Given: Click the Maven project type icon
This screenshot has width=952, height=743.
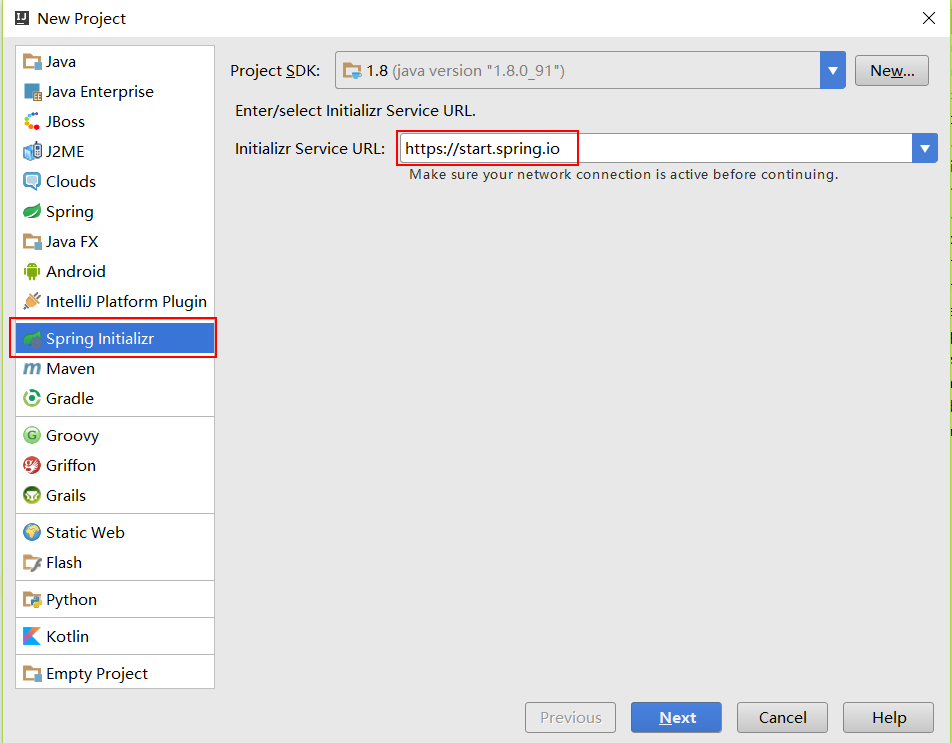Looking at the screenshot, I should pos(32,369).
